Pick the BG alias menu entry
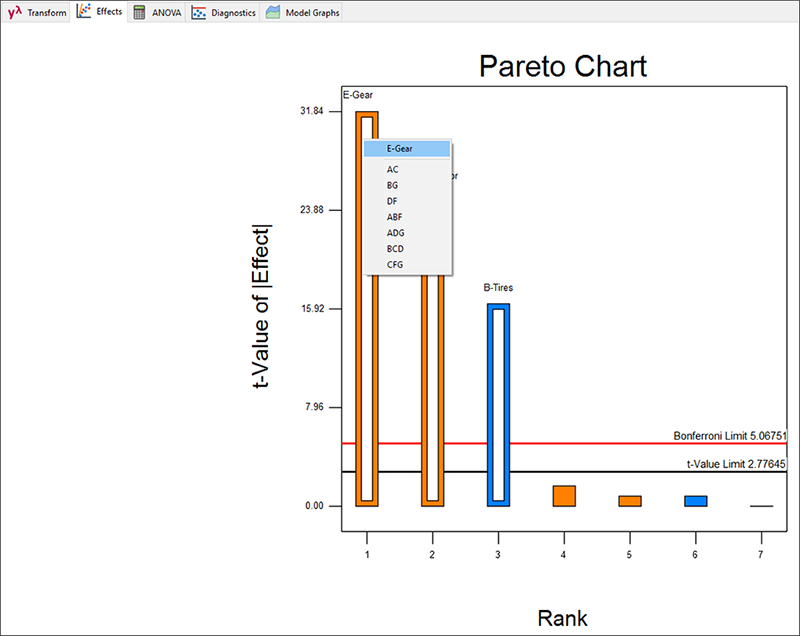The width and height of the screenshot is (800, 636). pos(393,186)
